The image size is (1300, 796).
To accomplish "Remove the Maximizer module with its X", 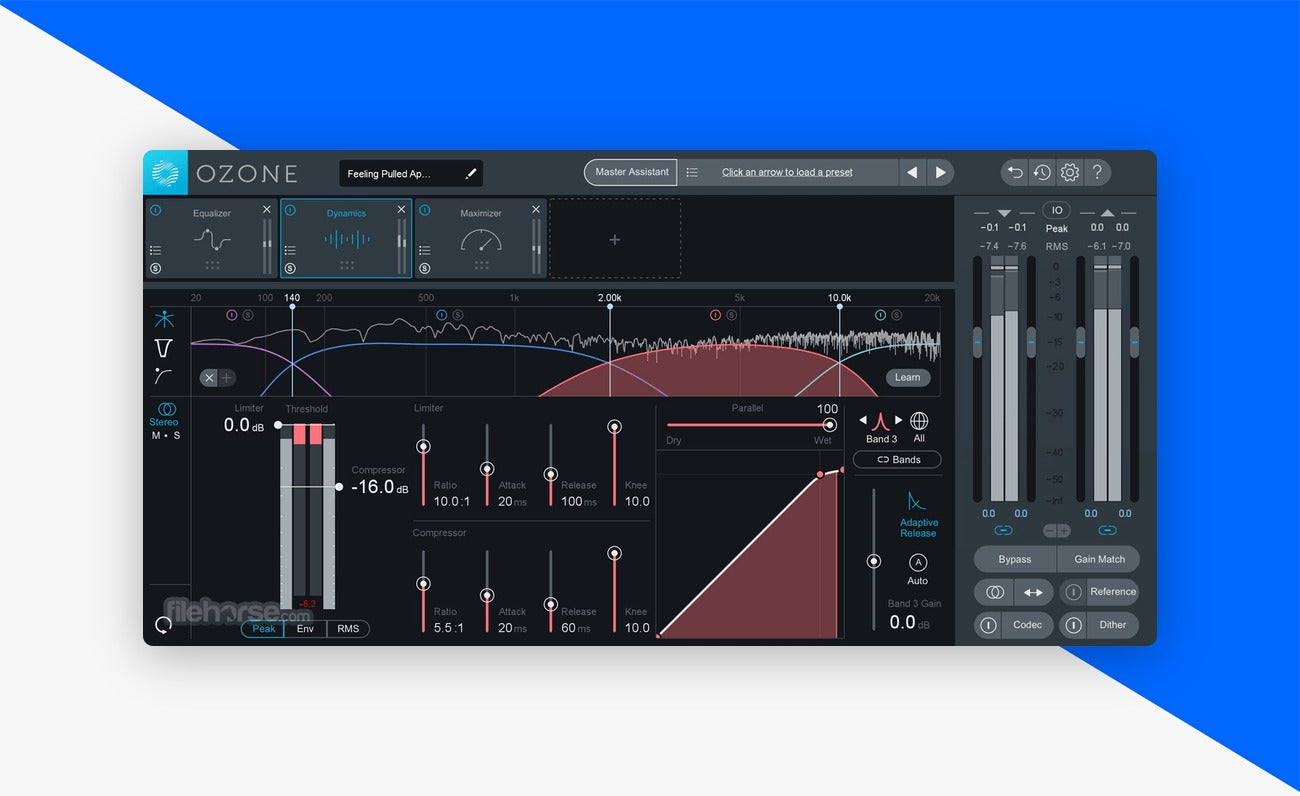I will (536, 209).
